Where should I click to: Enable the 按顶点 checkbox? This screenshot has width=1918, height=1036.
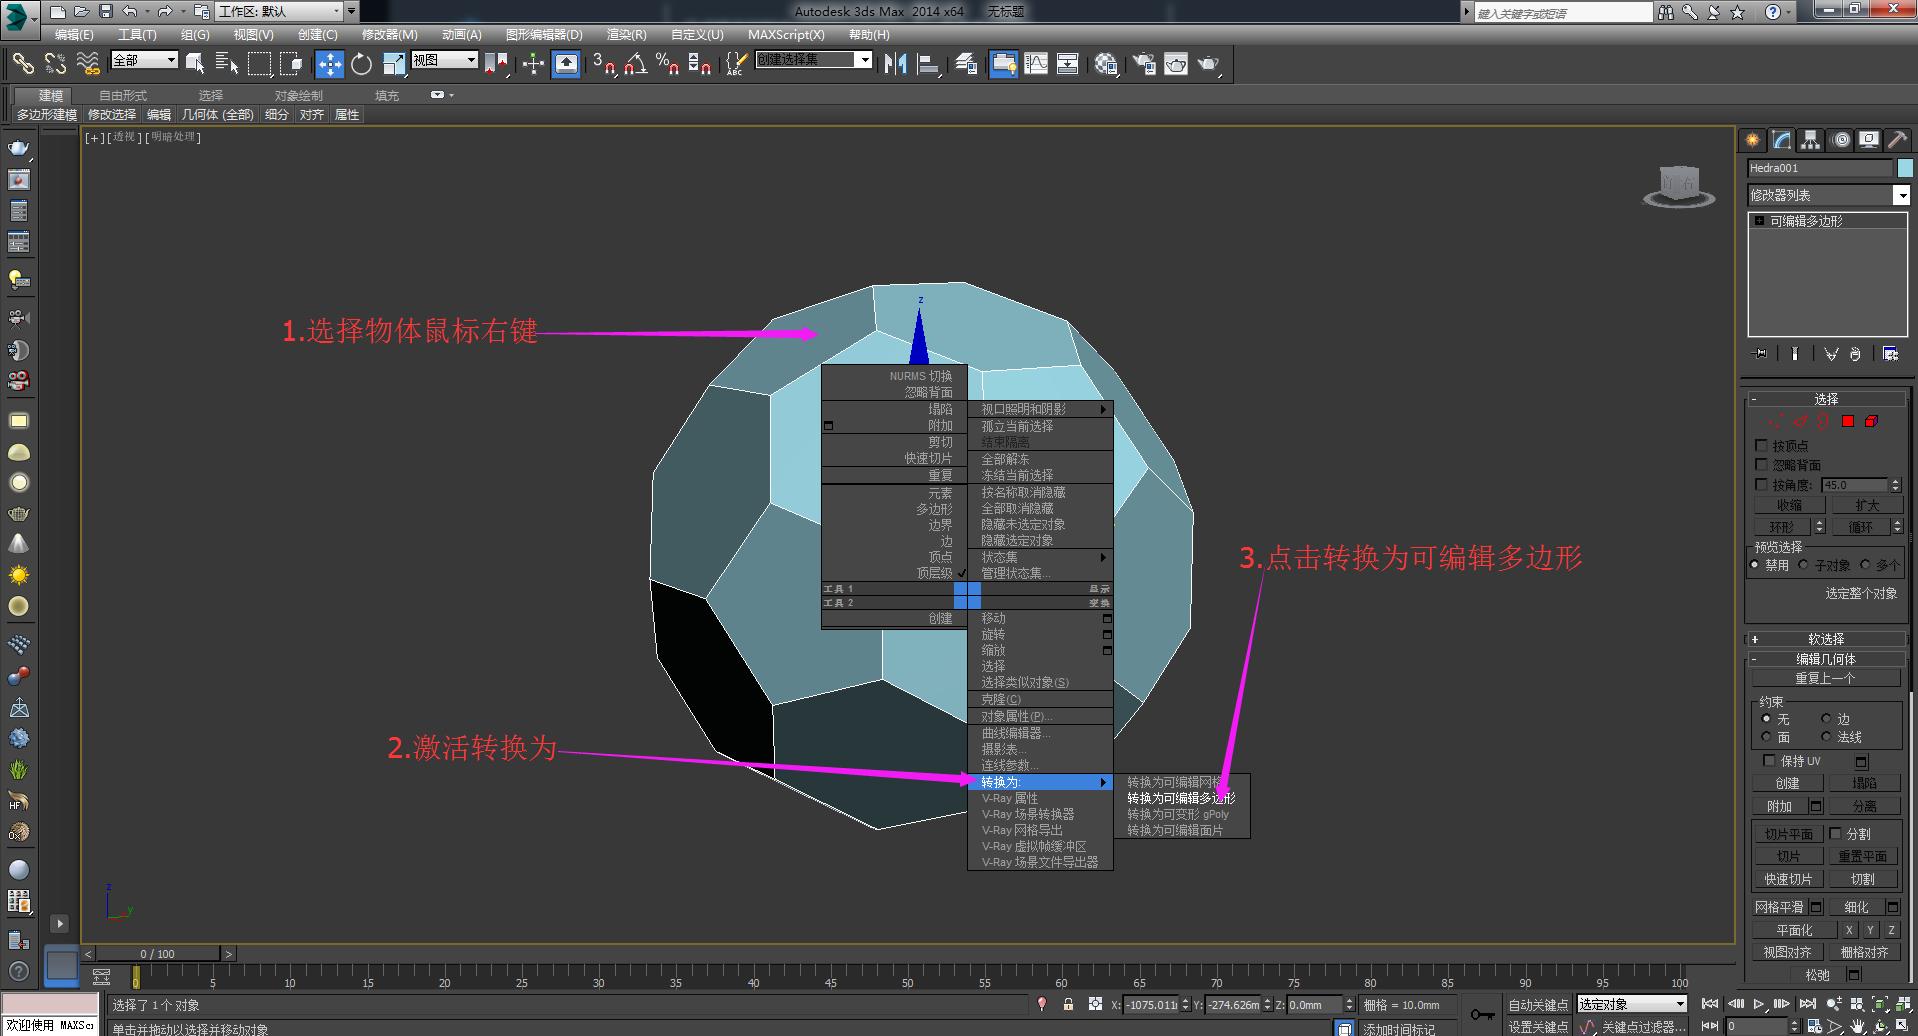[1762, 446]
